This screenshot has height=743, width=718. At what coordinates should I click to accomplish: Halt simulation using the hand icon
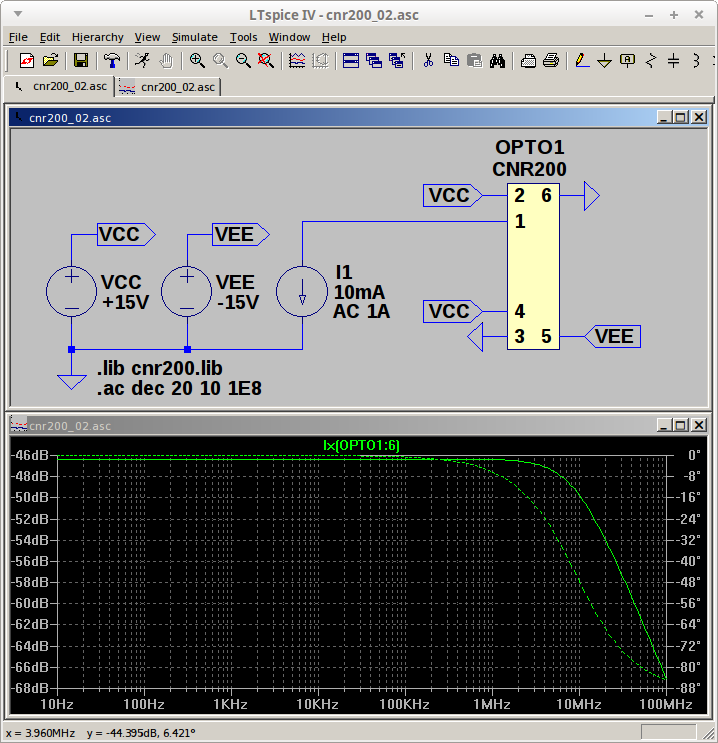(x=166, y=61)
